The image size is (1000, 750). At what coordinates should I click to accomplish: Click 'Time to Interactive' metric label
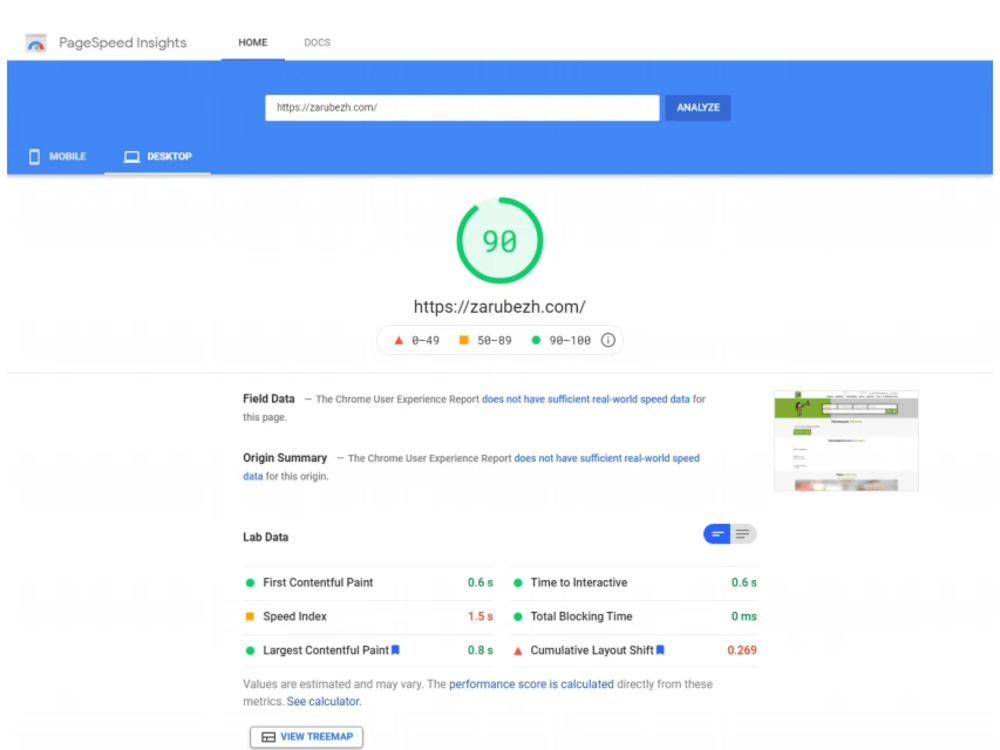click(578, 583)
